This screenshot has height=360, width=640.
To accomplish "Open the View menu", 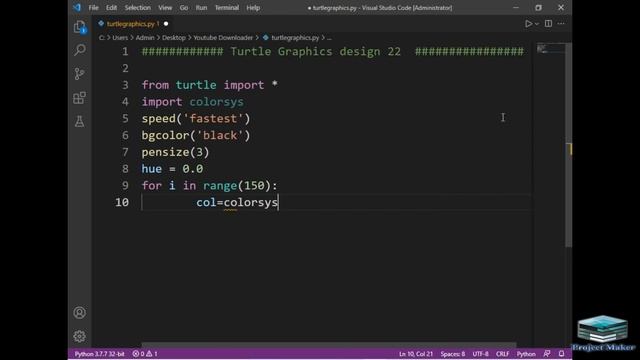I will click(165, 8).
